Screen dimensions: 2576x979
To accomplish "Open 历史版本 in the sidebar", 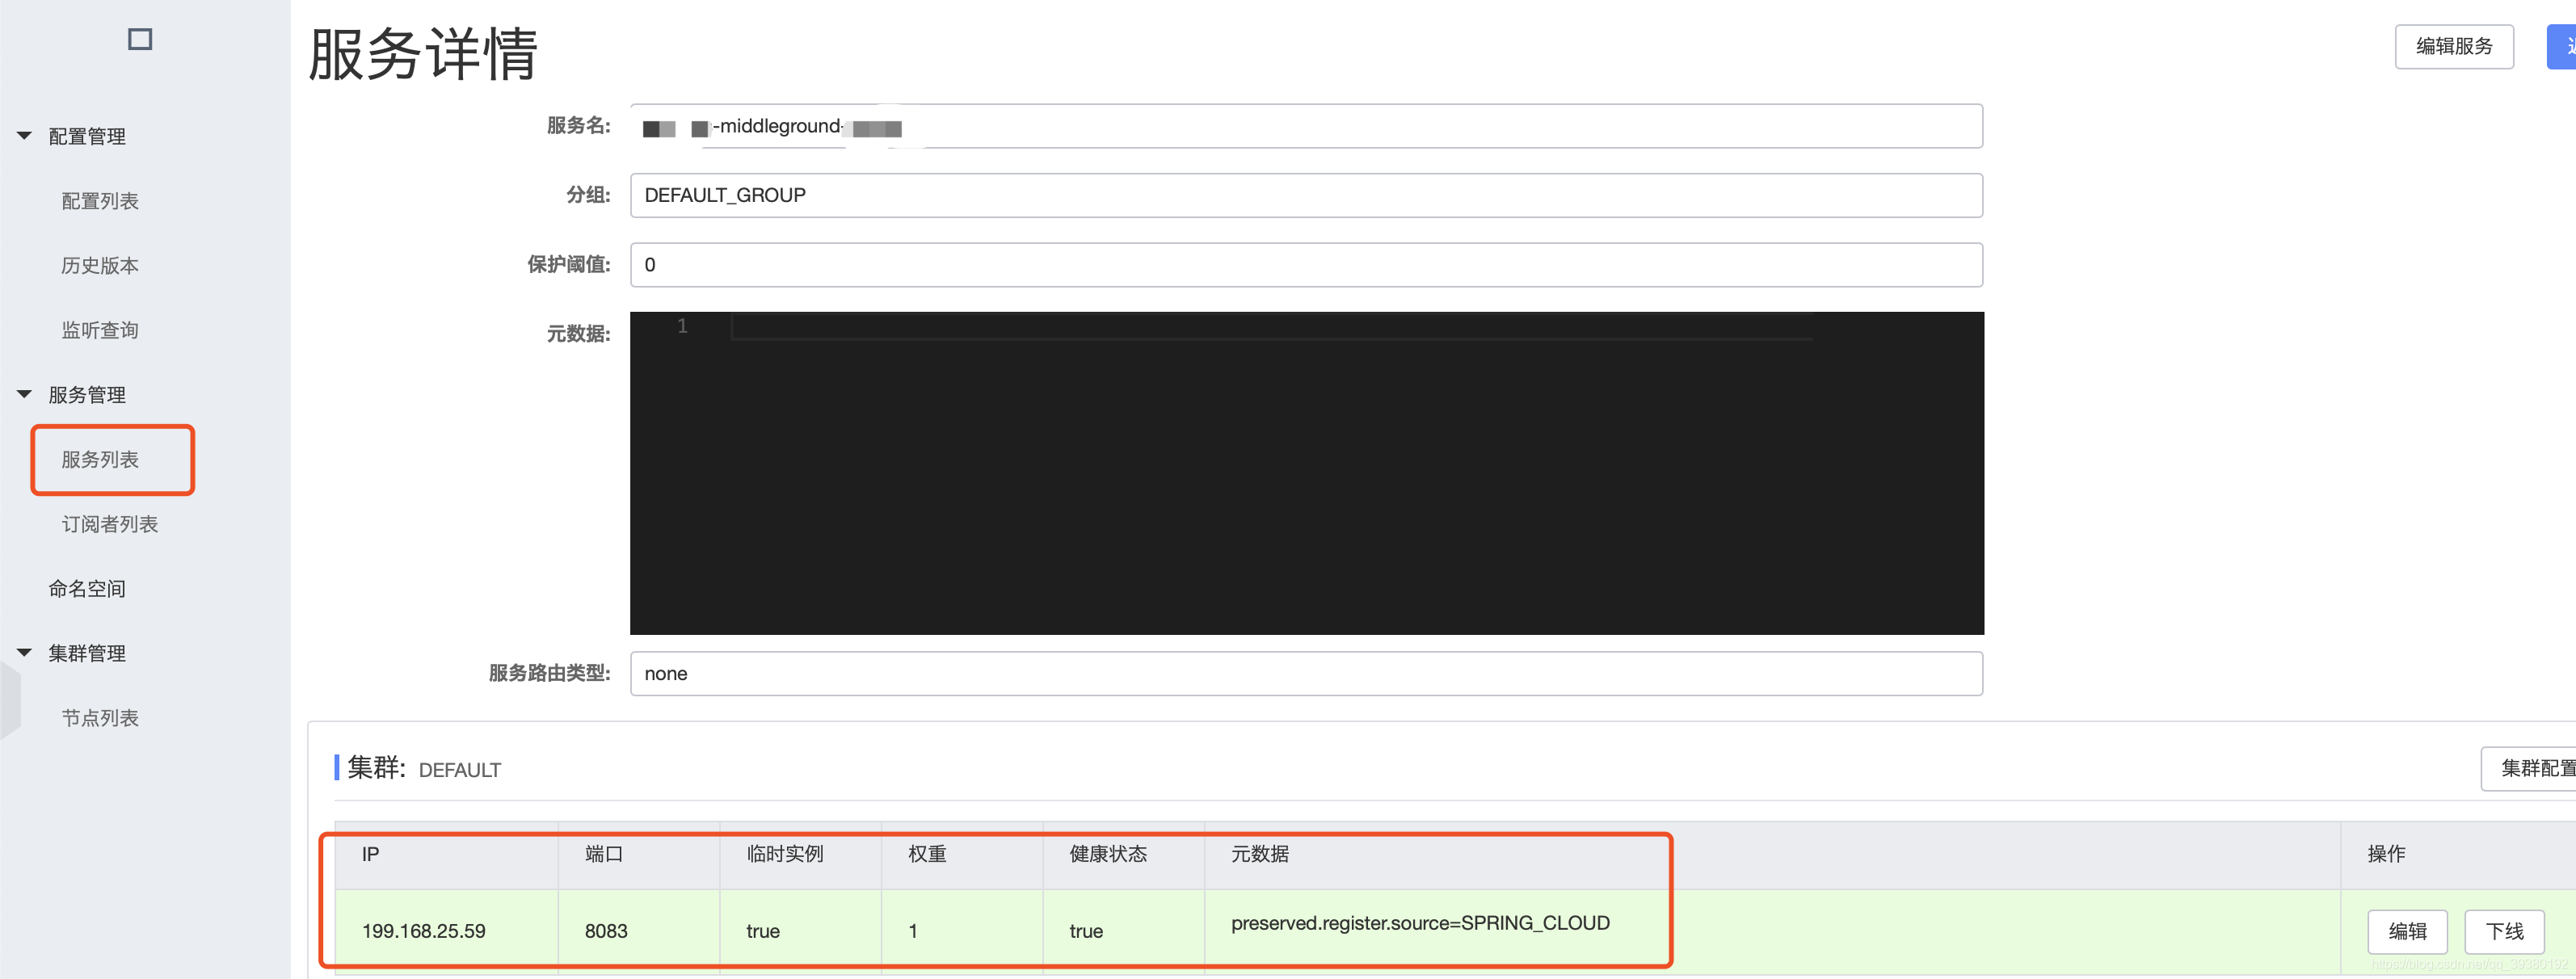I will (x=100, y=265).
